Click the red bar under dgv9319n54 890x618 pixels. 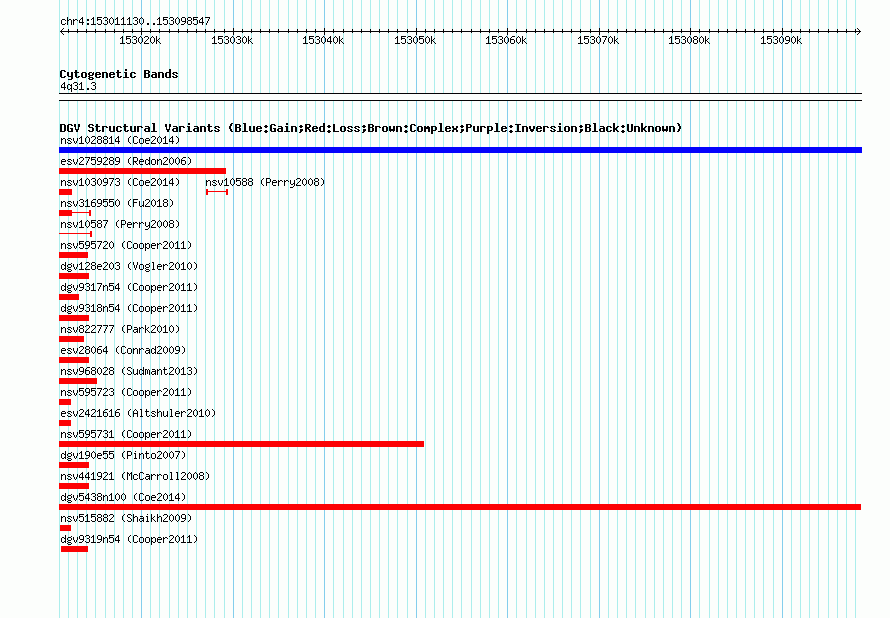[x=74, y=549]
